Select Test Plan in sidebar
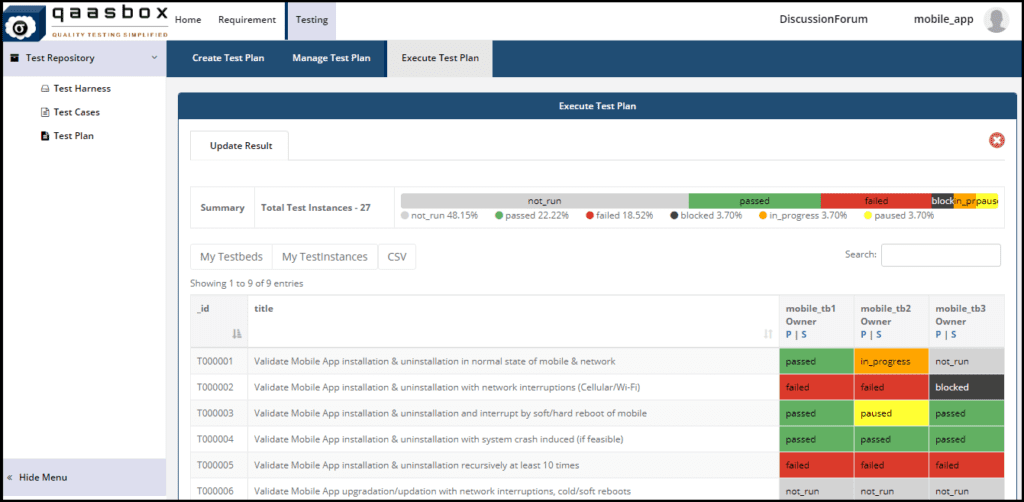Image resolution: width=1024 pixels, height=502 pixels. tap(73, 135)
